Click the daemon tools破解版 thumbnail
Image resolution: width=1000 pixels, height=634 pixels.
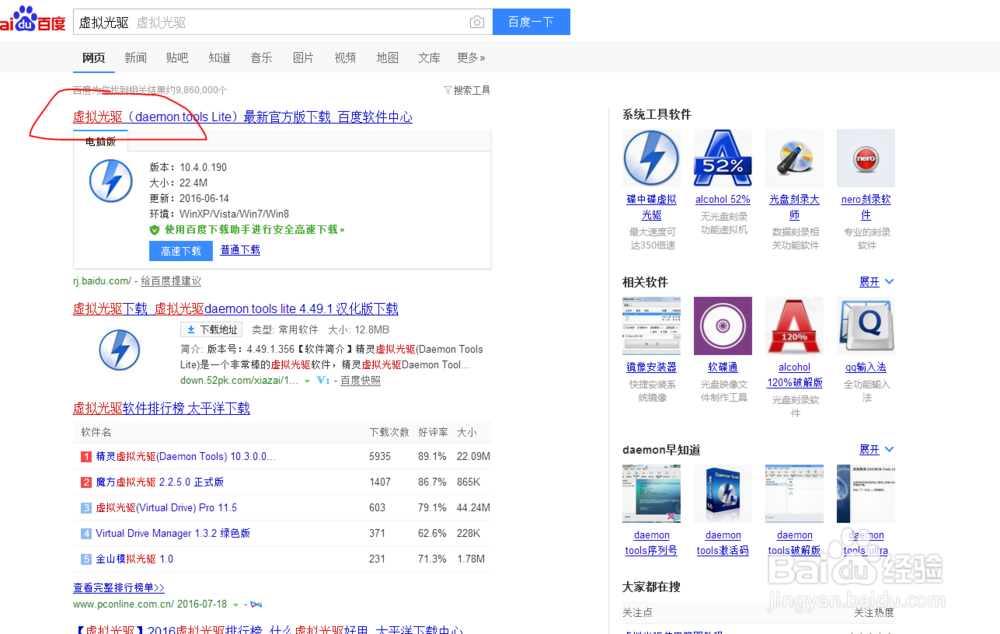pos(794,494)
